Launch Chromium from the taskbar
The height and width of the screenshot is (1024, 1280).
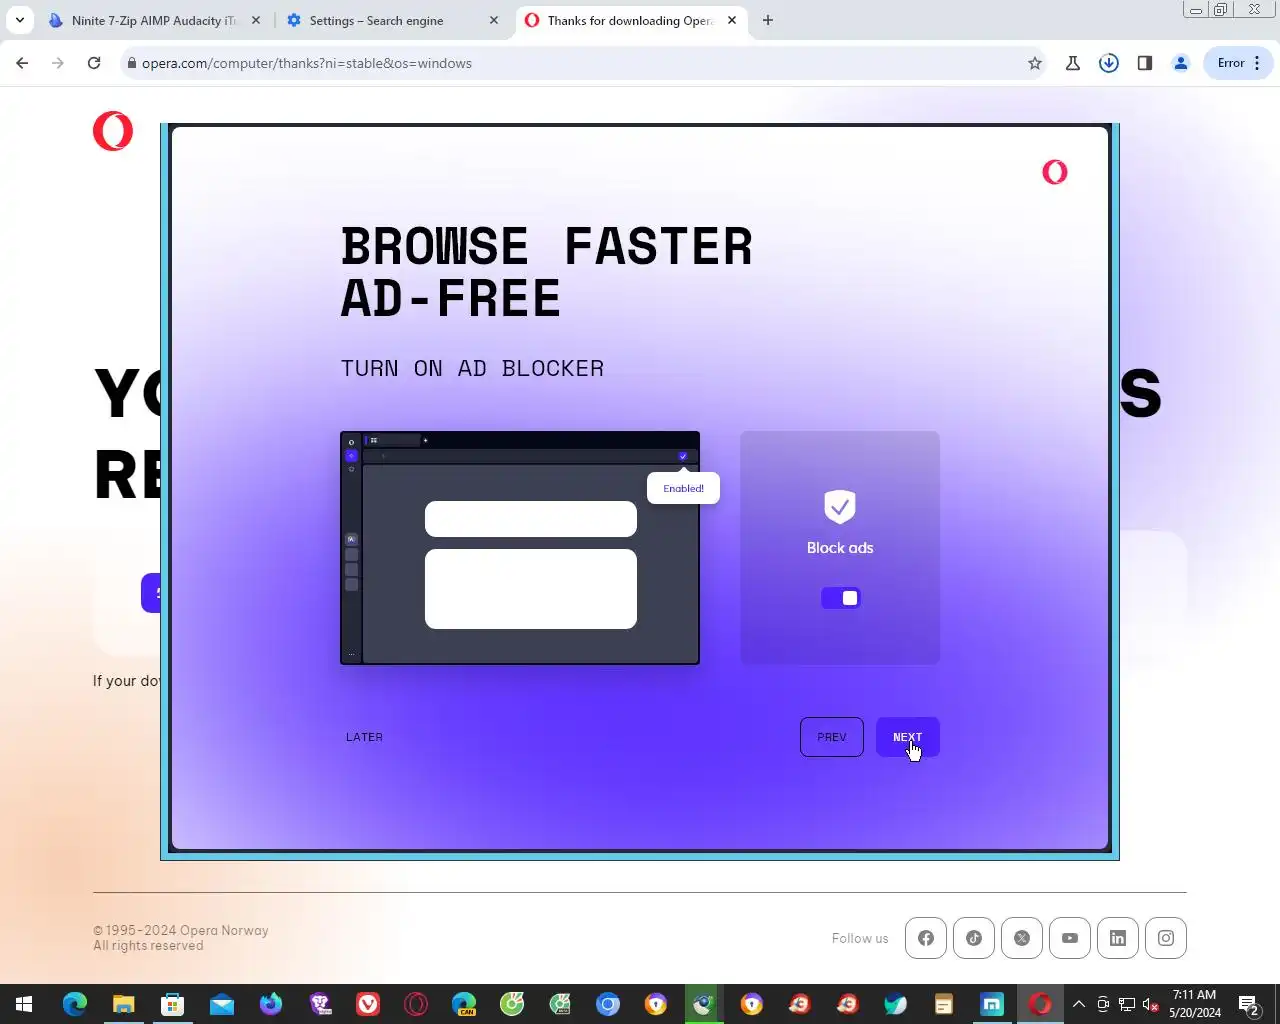click(x=608, y=1004)
